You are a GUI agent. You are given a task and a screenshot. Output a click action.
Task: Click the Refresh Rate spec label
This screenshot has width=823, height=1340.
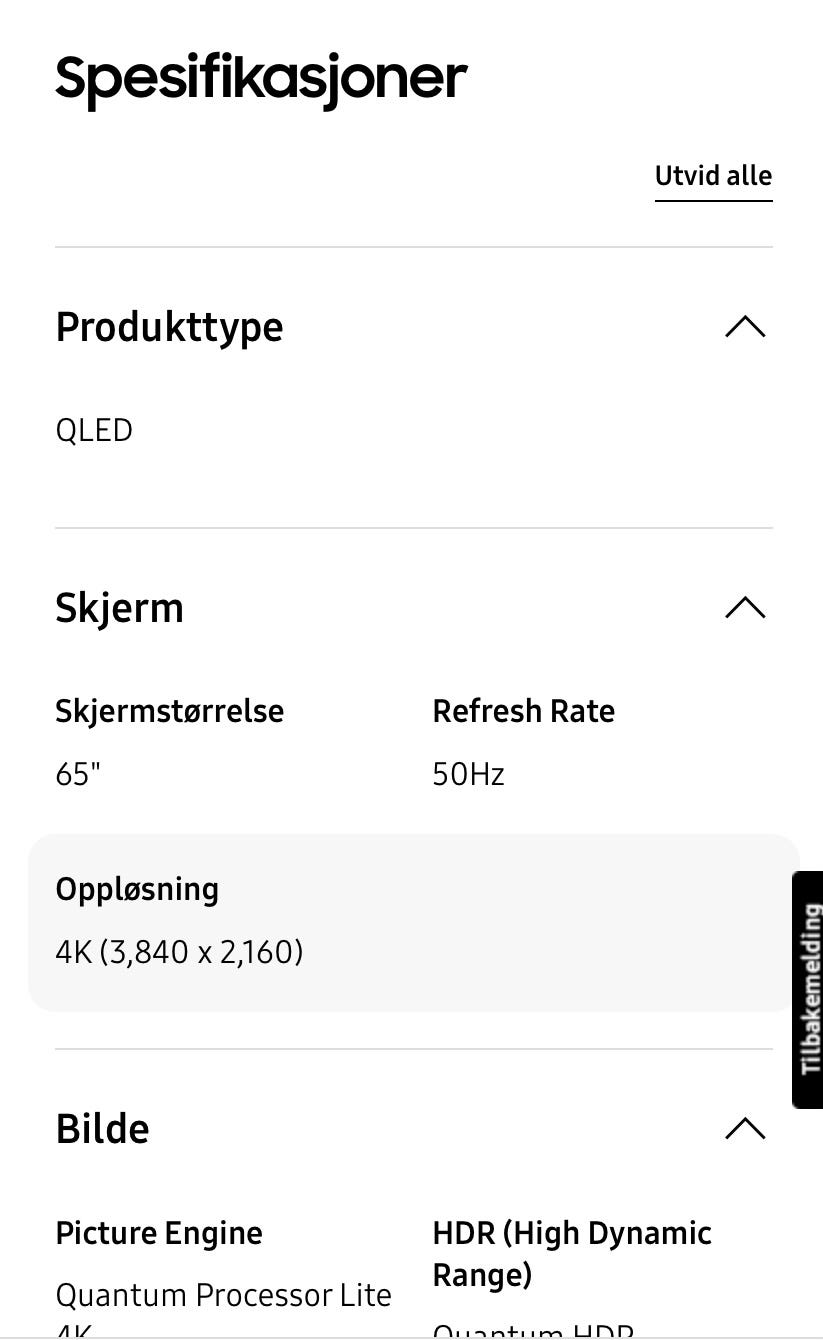coord(523,711)
